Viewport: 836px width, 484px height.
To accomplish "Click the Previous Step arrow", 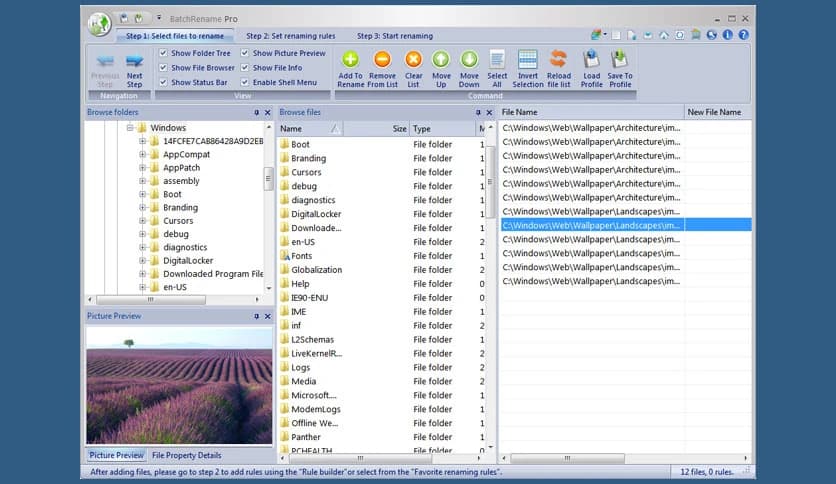I will click(105, 61).
